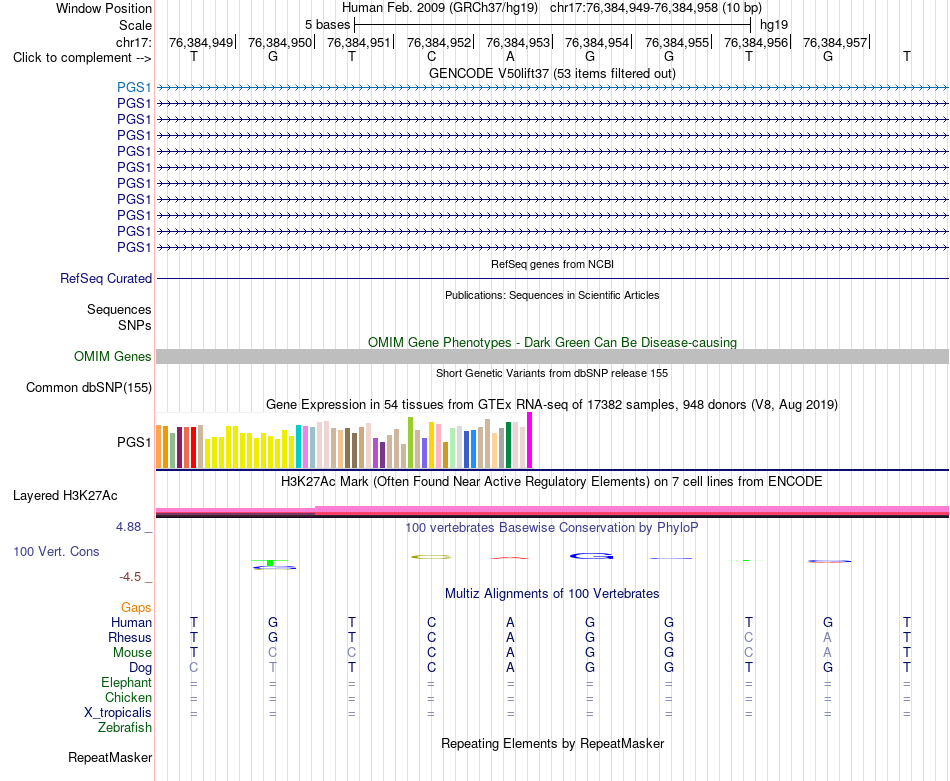The width and height of the screenshot is (950, 781).
Task: Click the Window Position label
Action: point(104,8)
